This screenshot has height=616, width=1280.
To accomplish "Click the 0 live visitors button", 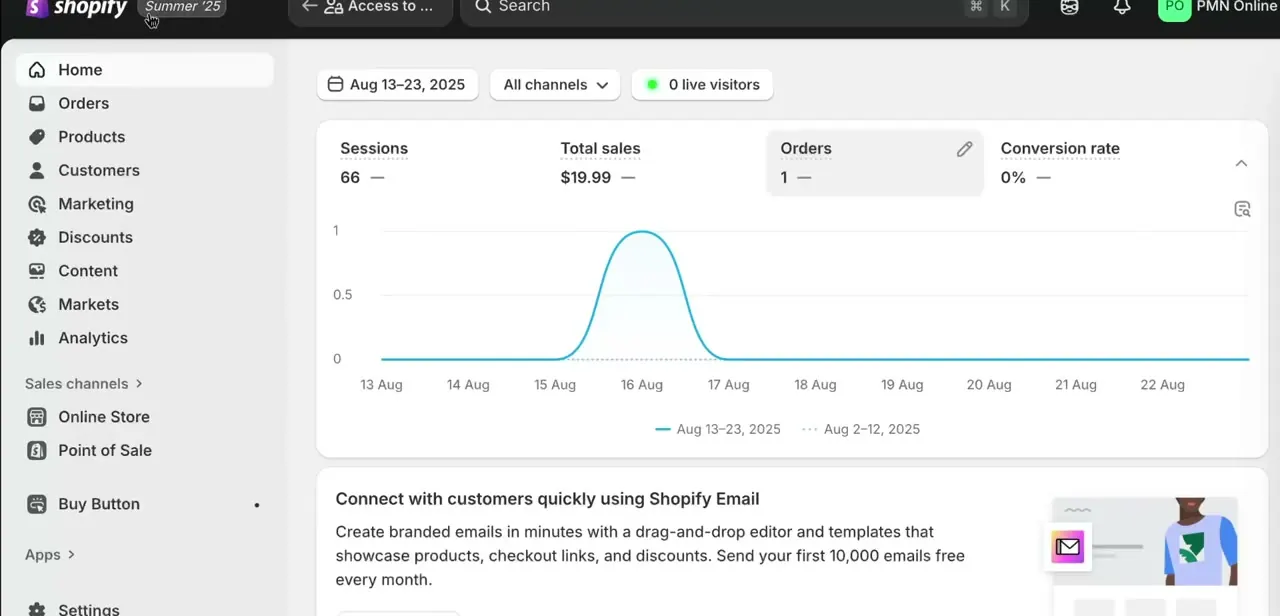I will tap(702, 85).
